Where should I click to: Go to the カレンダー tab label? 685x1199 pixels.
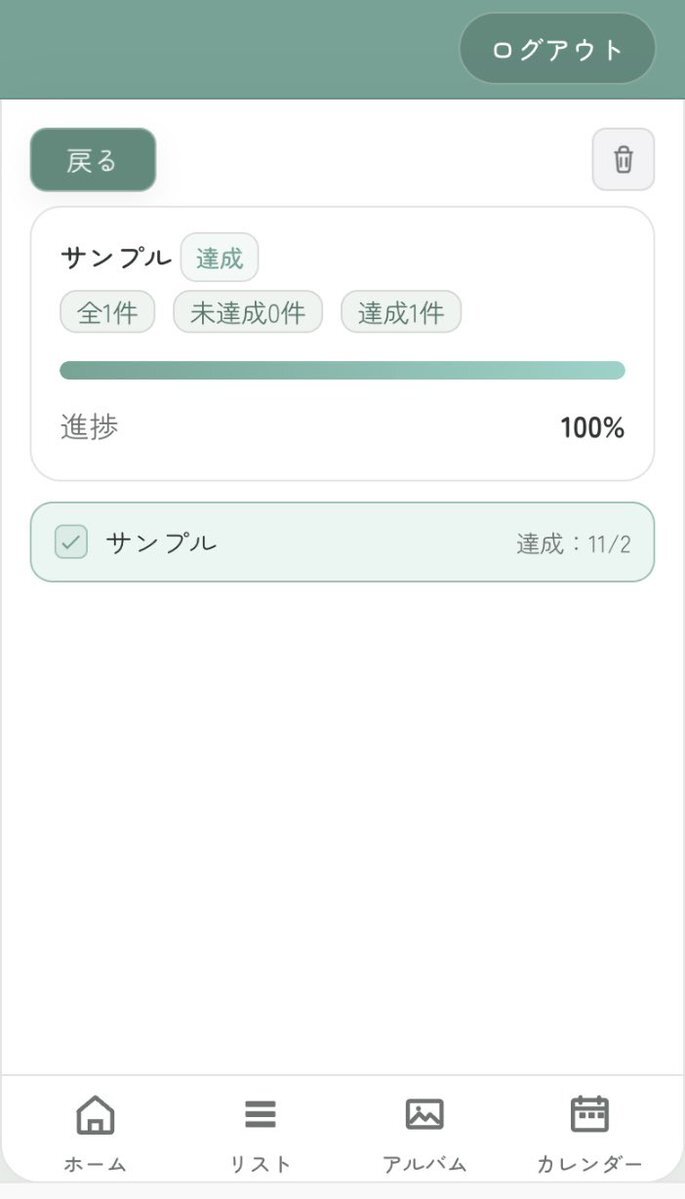click(x=589, y=1164)
